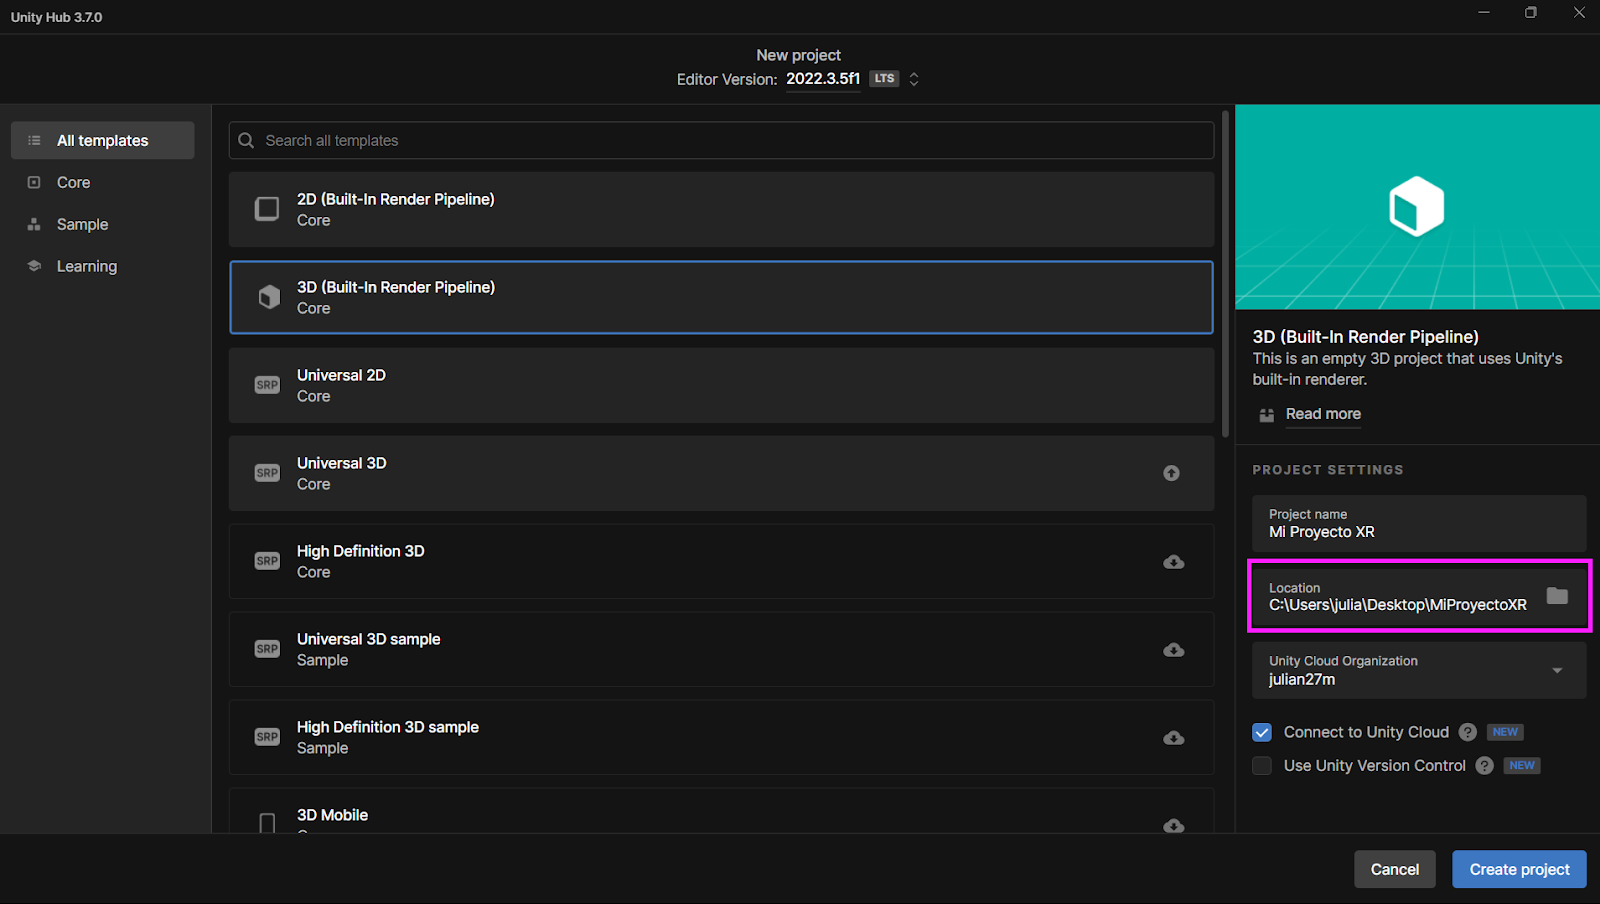Focus the Search all templates field
1600x904 pixels.
(720, 141)
